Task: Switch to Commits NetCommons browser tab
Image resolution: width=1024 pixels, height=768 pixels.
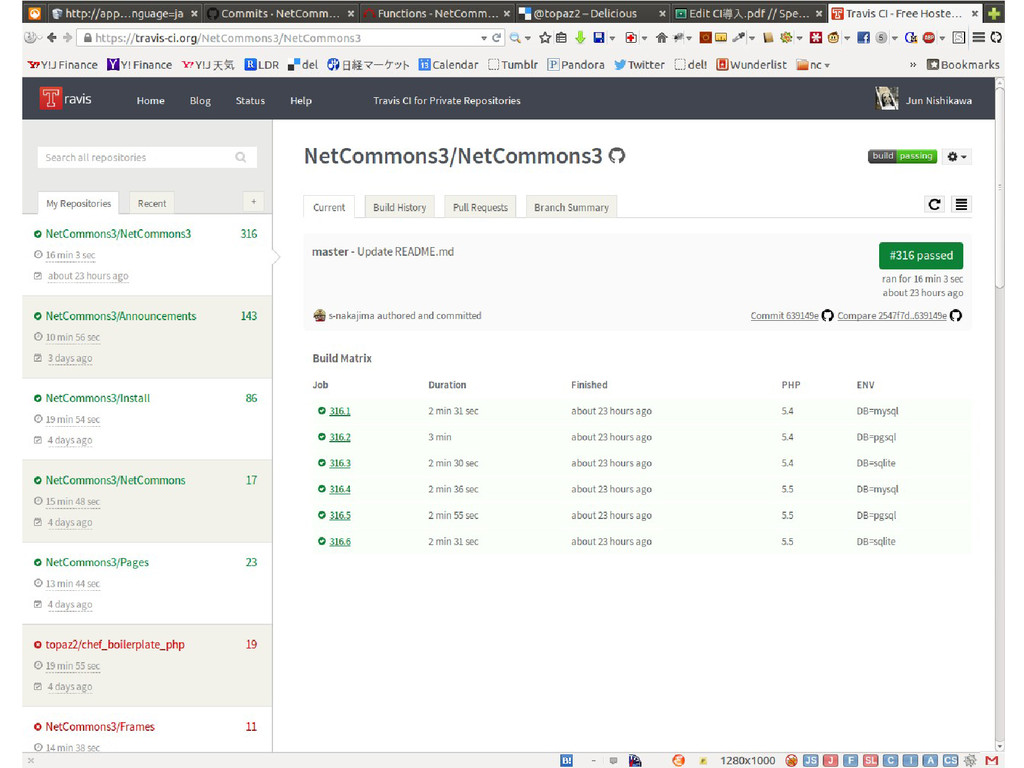Action: click(280, 13)
